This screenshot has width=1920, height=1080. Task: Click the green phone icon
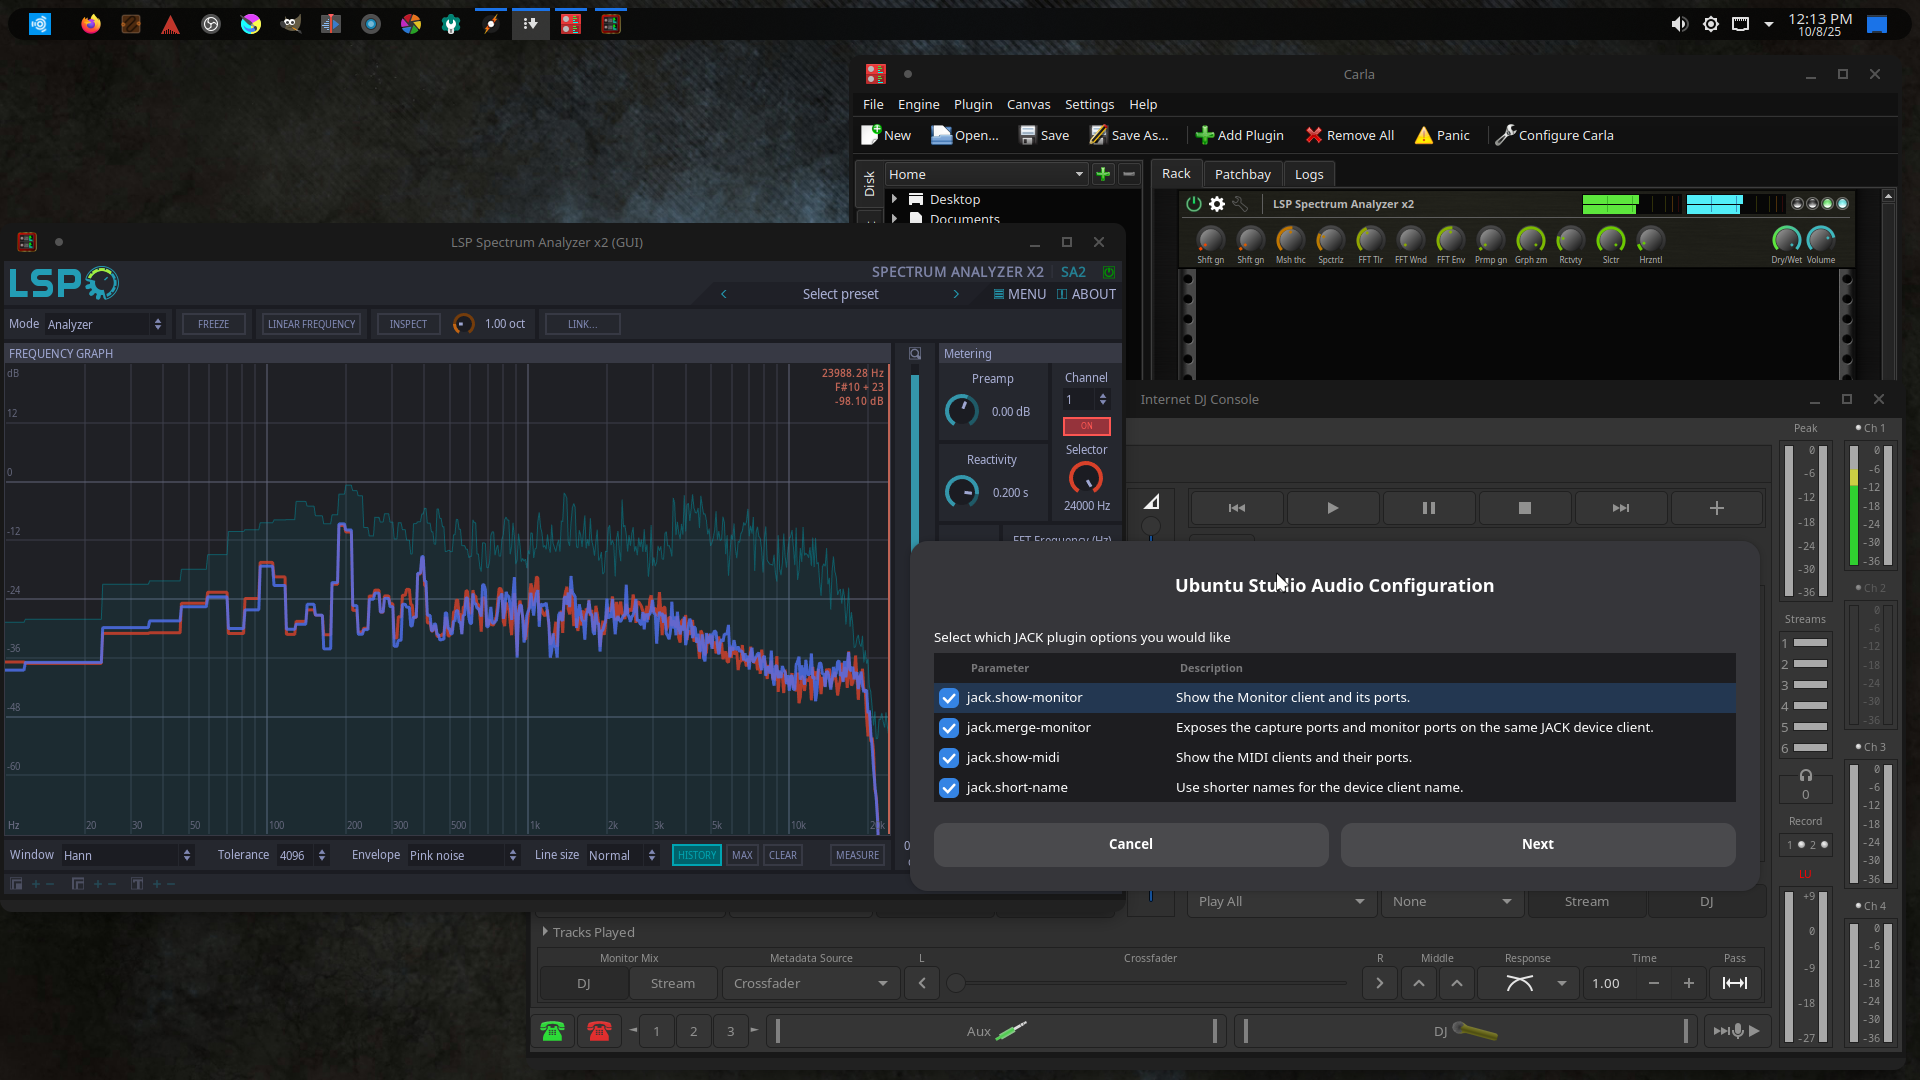coord(552,1031)
